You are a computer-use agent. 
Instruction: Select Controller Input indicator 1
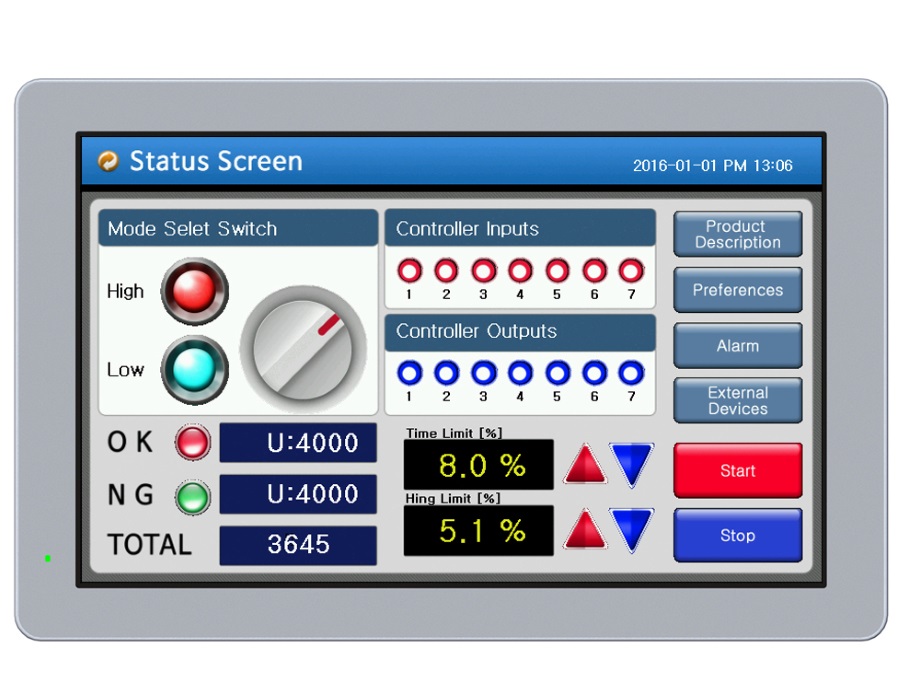coord(409,270)
